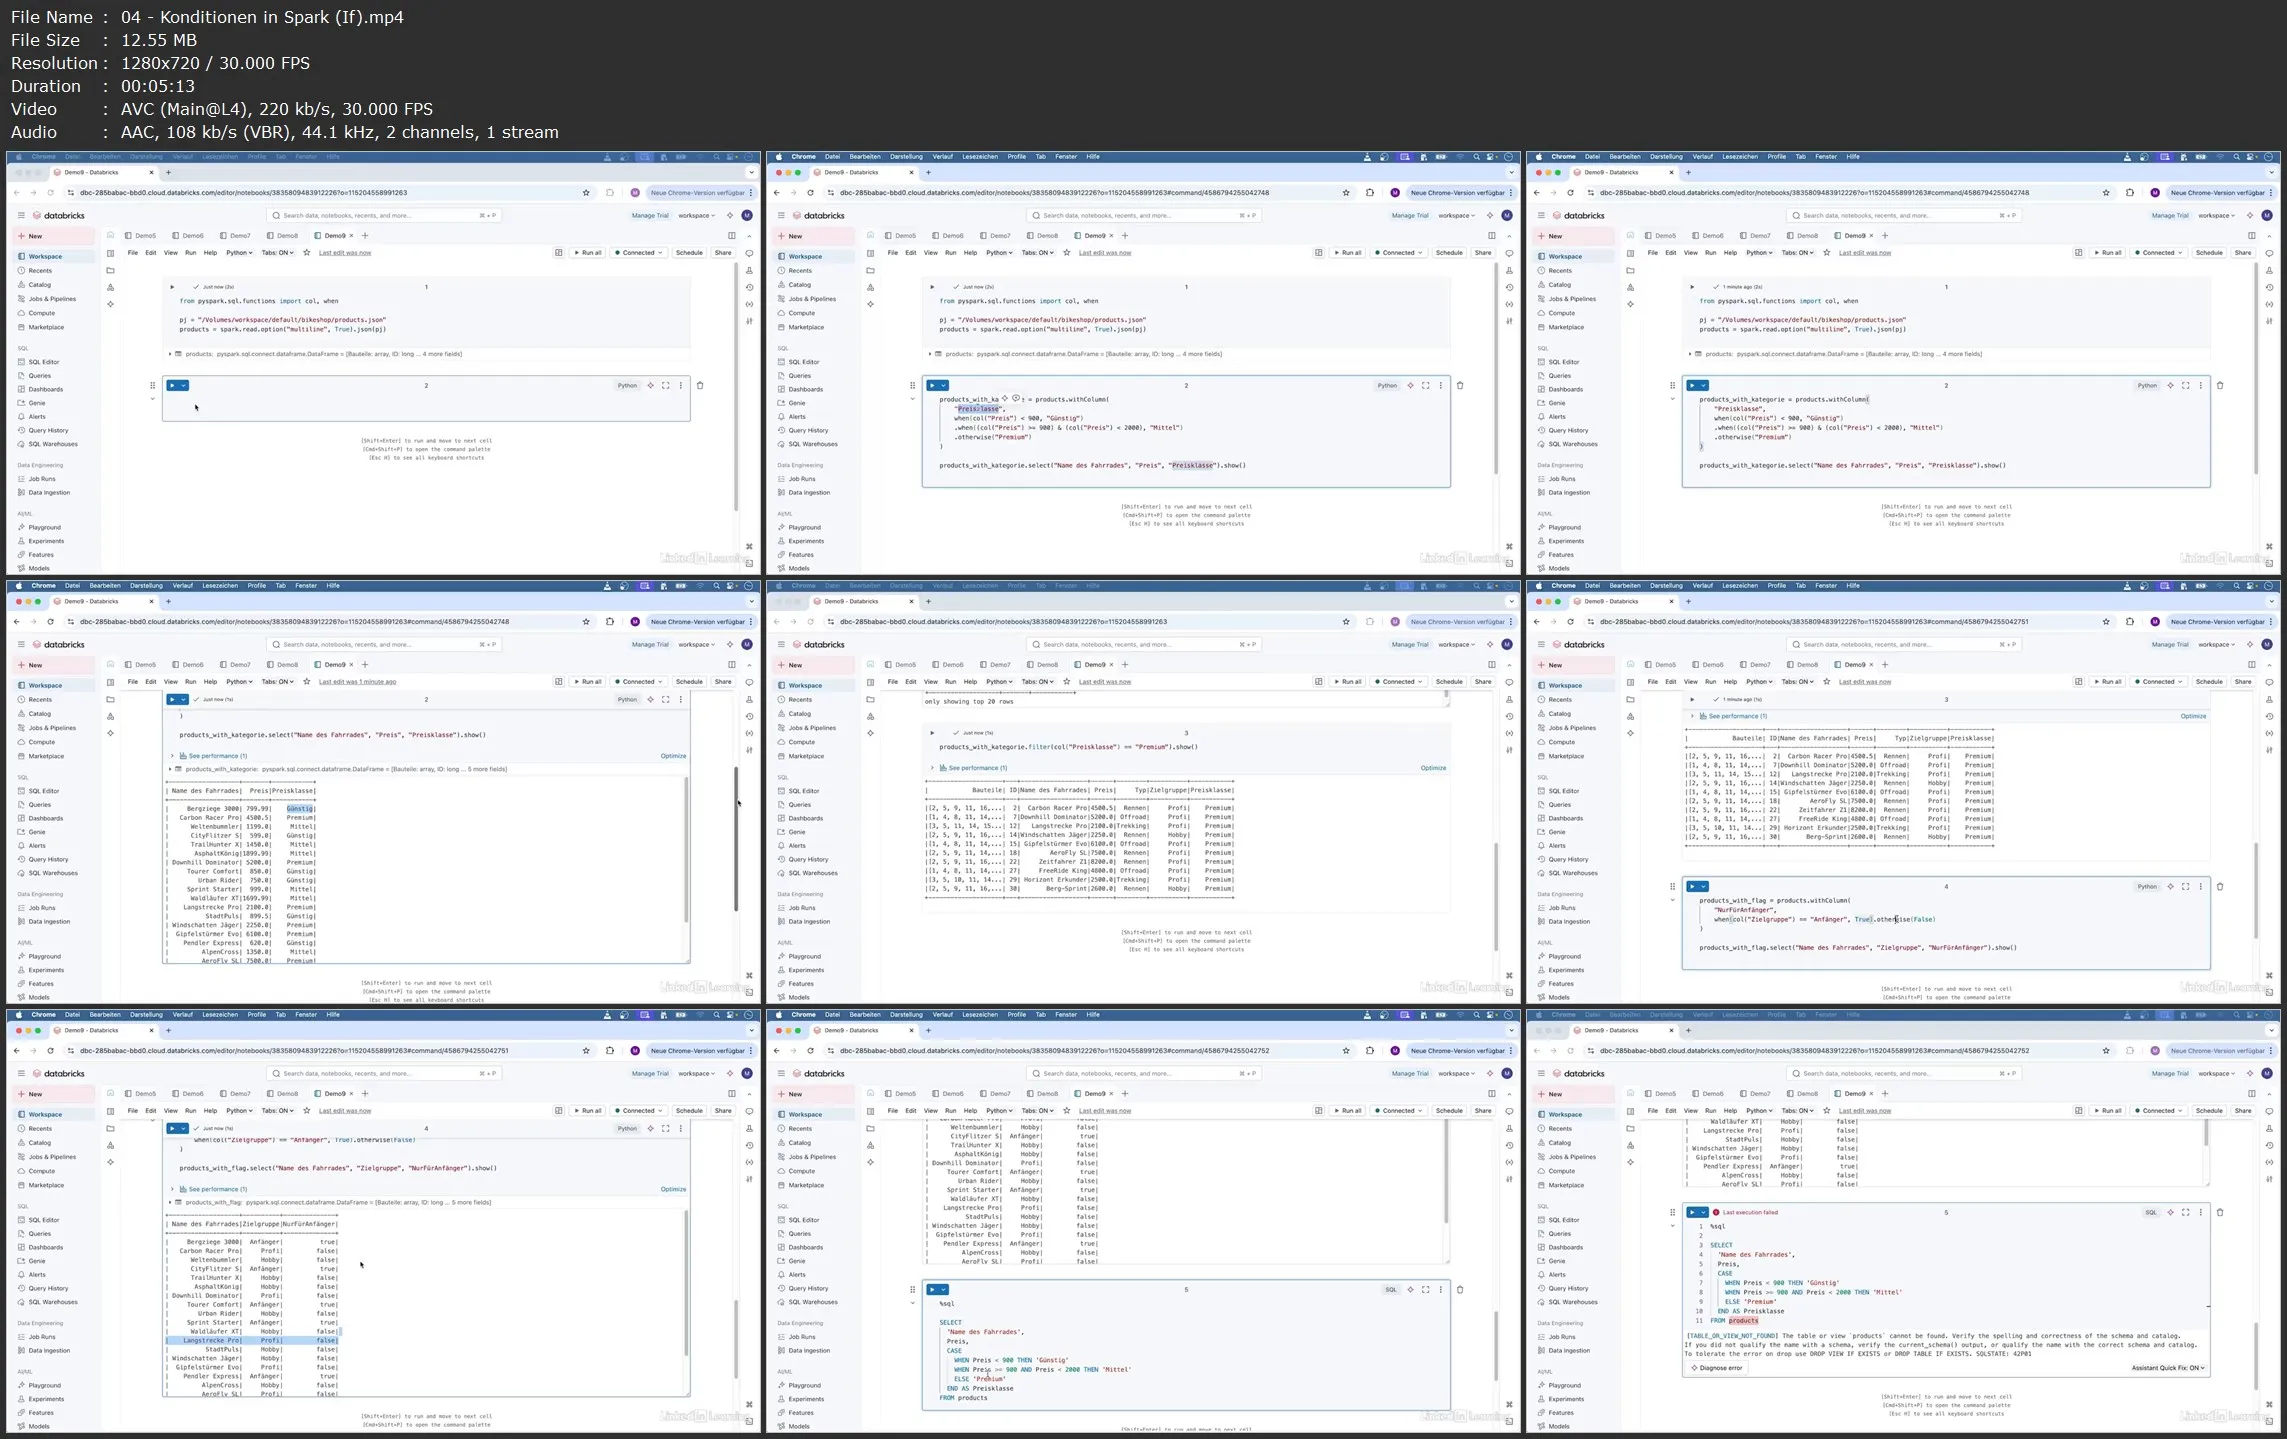This screenshot has width=2287, height=1439.
Task: Expand the failed SQL cell 5 to fullscreen
Action: 2185,1212
